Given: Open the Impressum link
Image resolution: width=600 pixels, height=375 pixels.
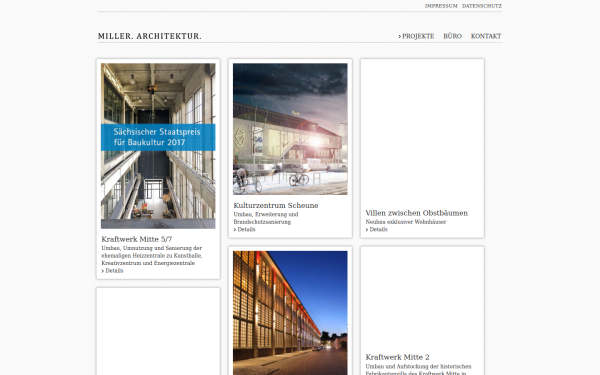Looking at the screenshot, I should point(441,6).
